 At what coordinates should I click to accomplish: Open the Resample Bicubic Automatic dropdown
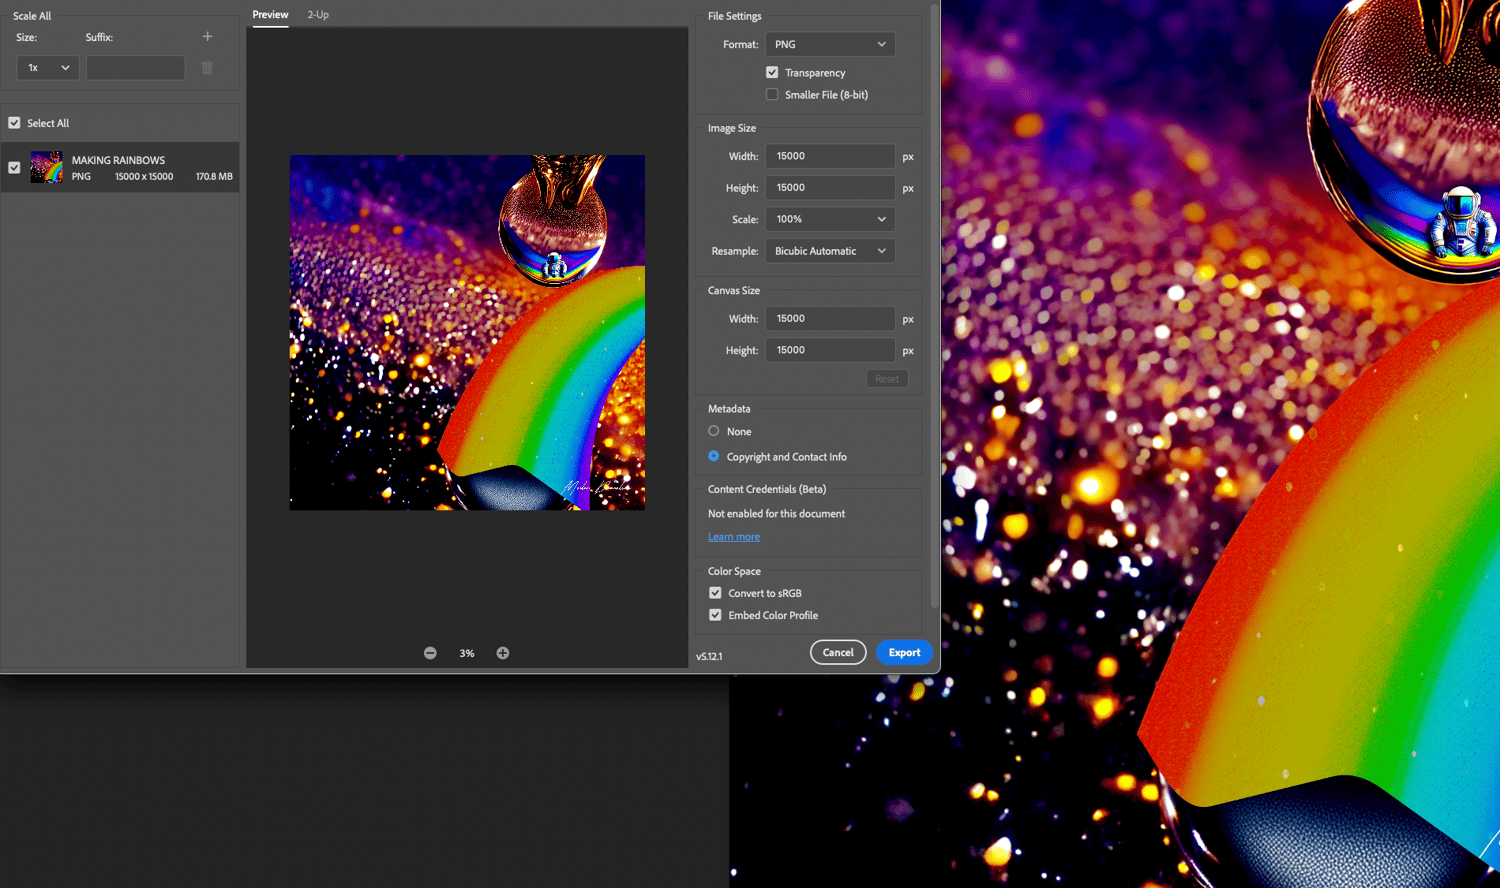click(830, 251)
